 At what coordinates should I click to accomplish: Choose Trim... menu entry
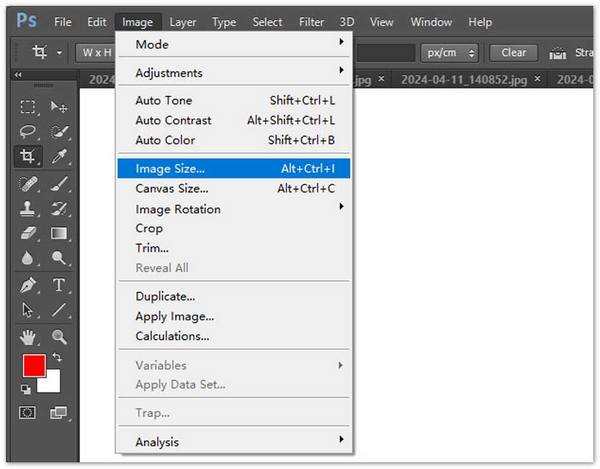click(x=233, y=248)
